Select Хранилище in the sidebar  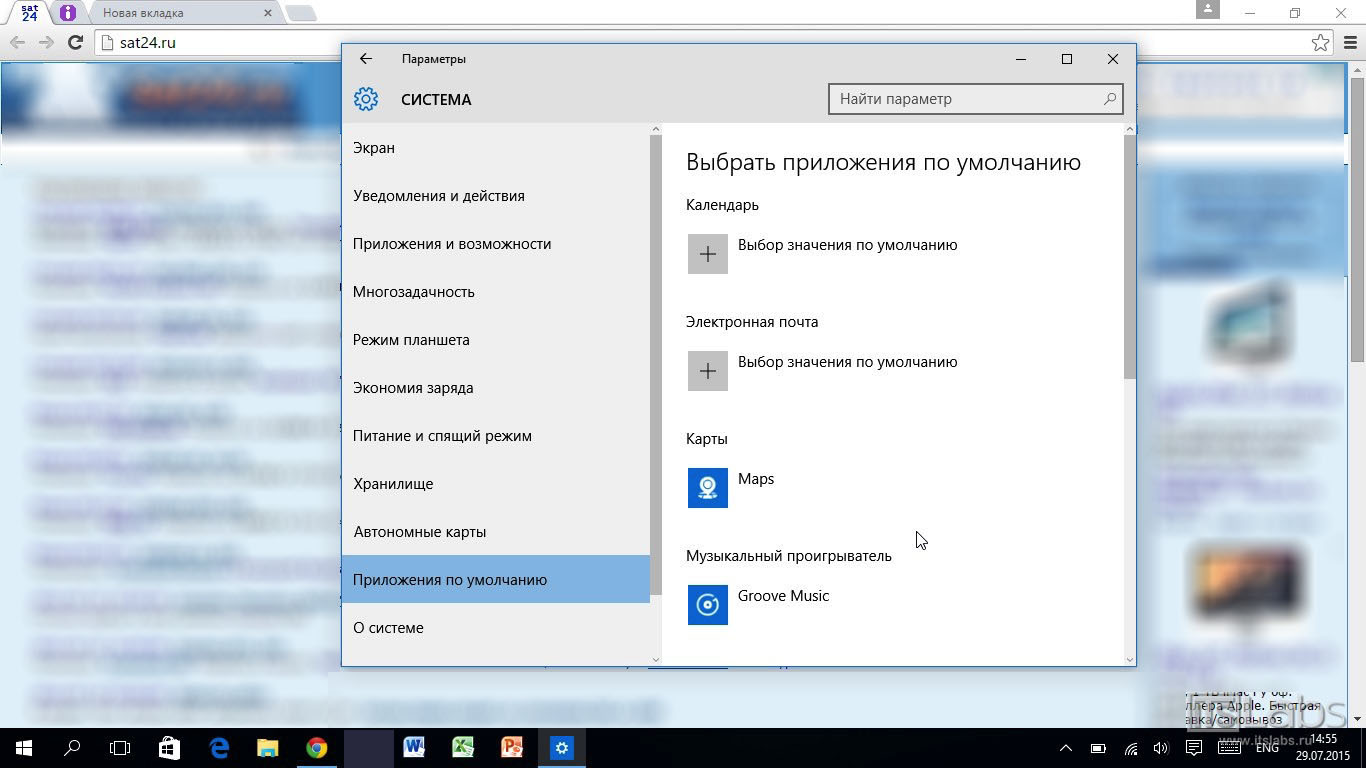[x=496, y=484]
